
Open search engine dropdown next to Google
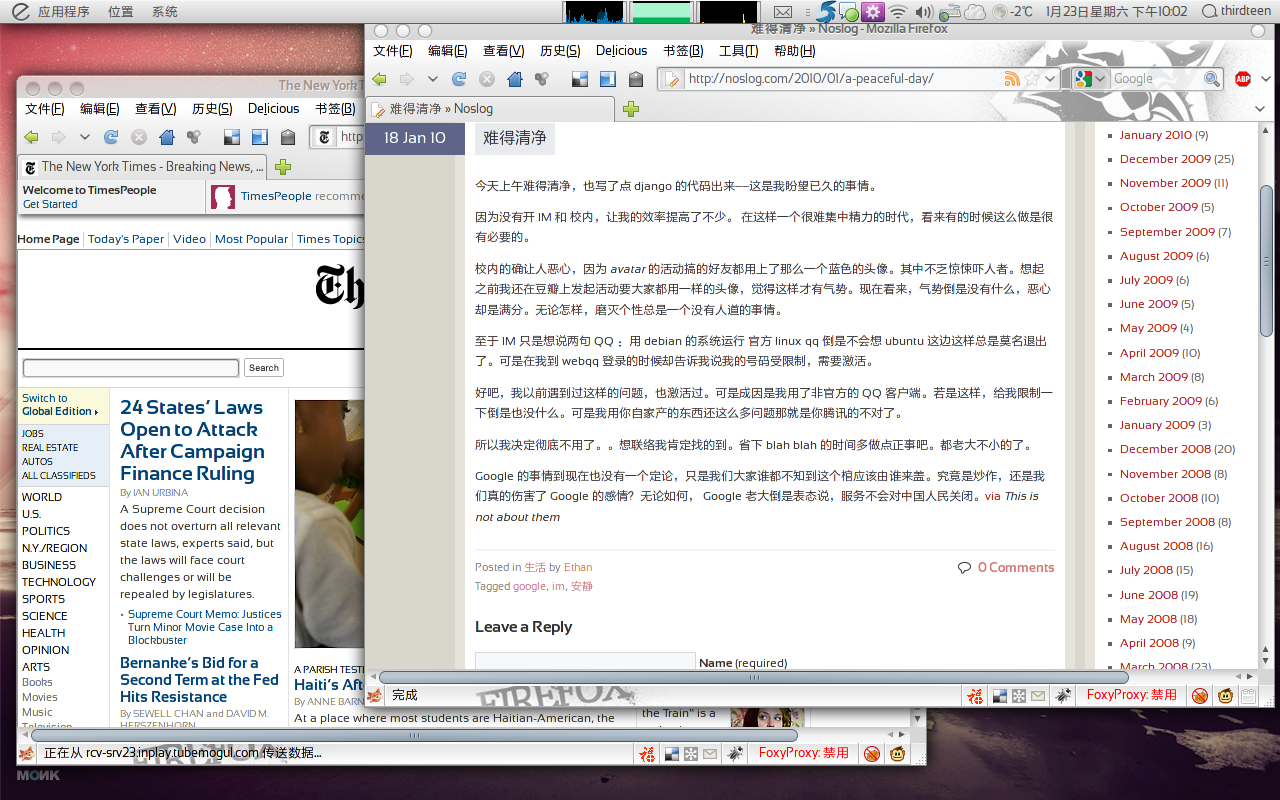[1101, 79]
